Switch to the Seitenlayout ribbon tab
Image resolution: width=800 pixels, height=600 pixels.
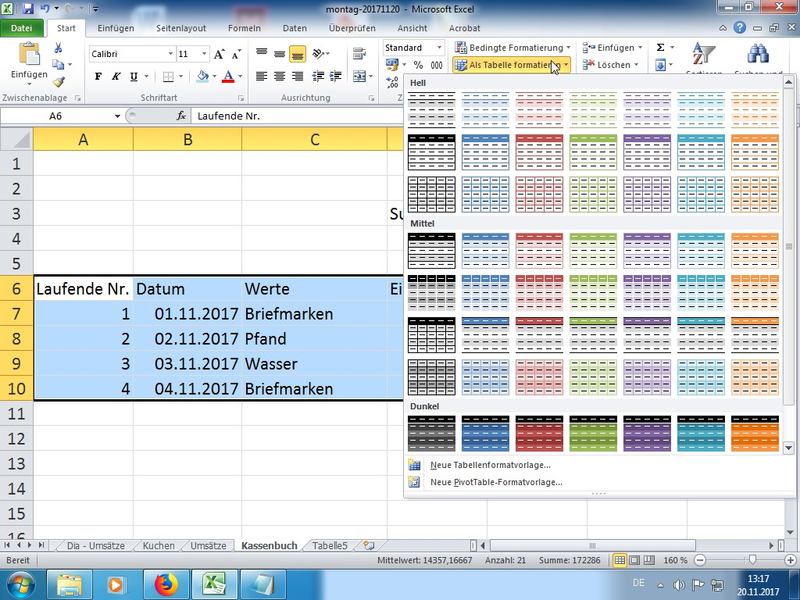(181, 28)
